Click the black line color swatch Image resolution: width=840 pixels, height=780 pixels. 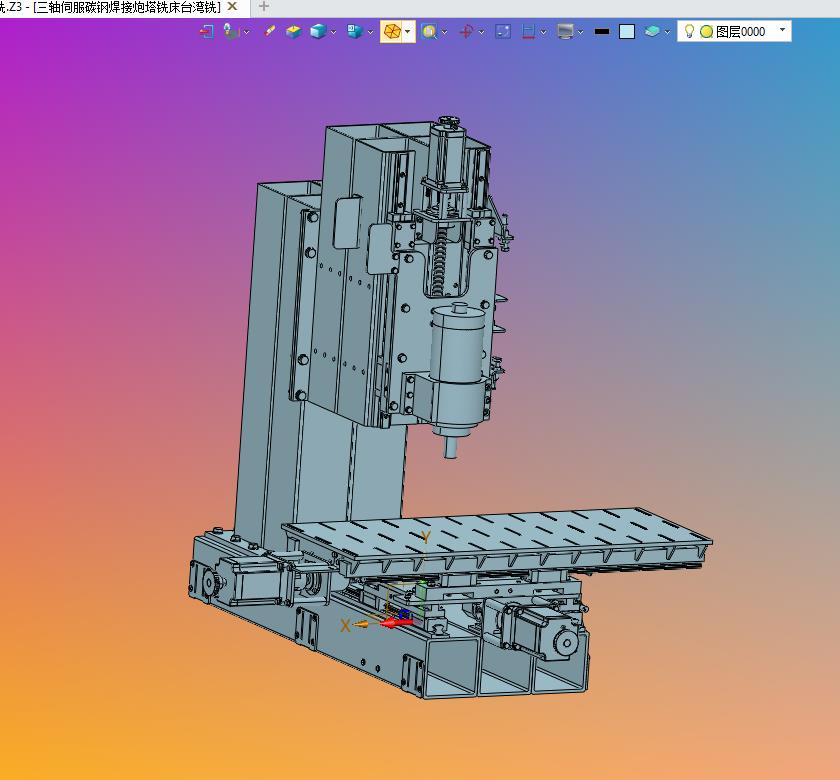click(602, 32)
